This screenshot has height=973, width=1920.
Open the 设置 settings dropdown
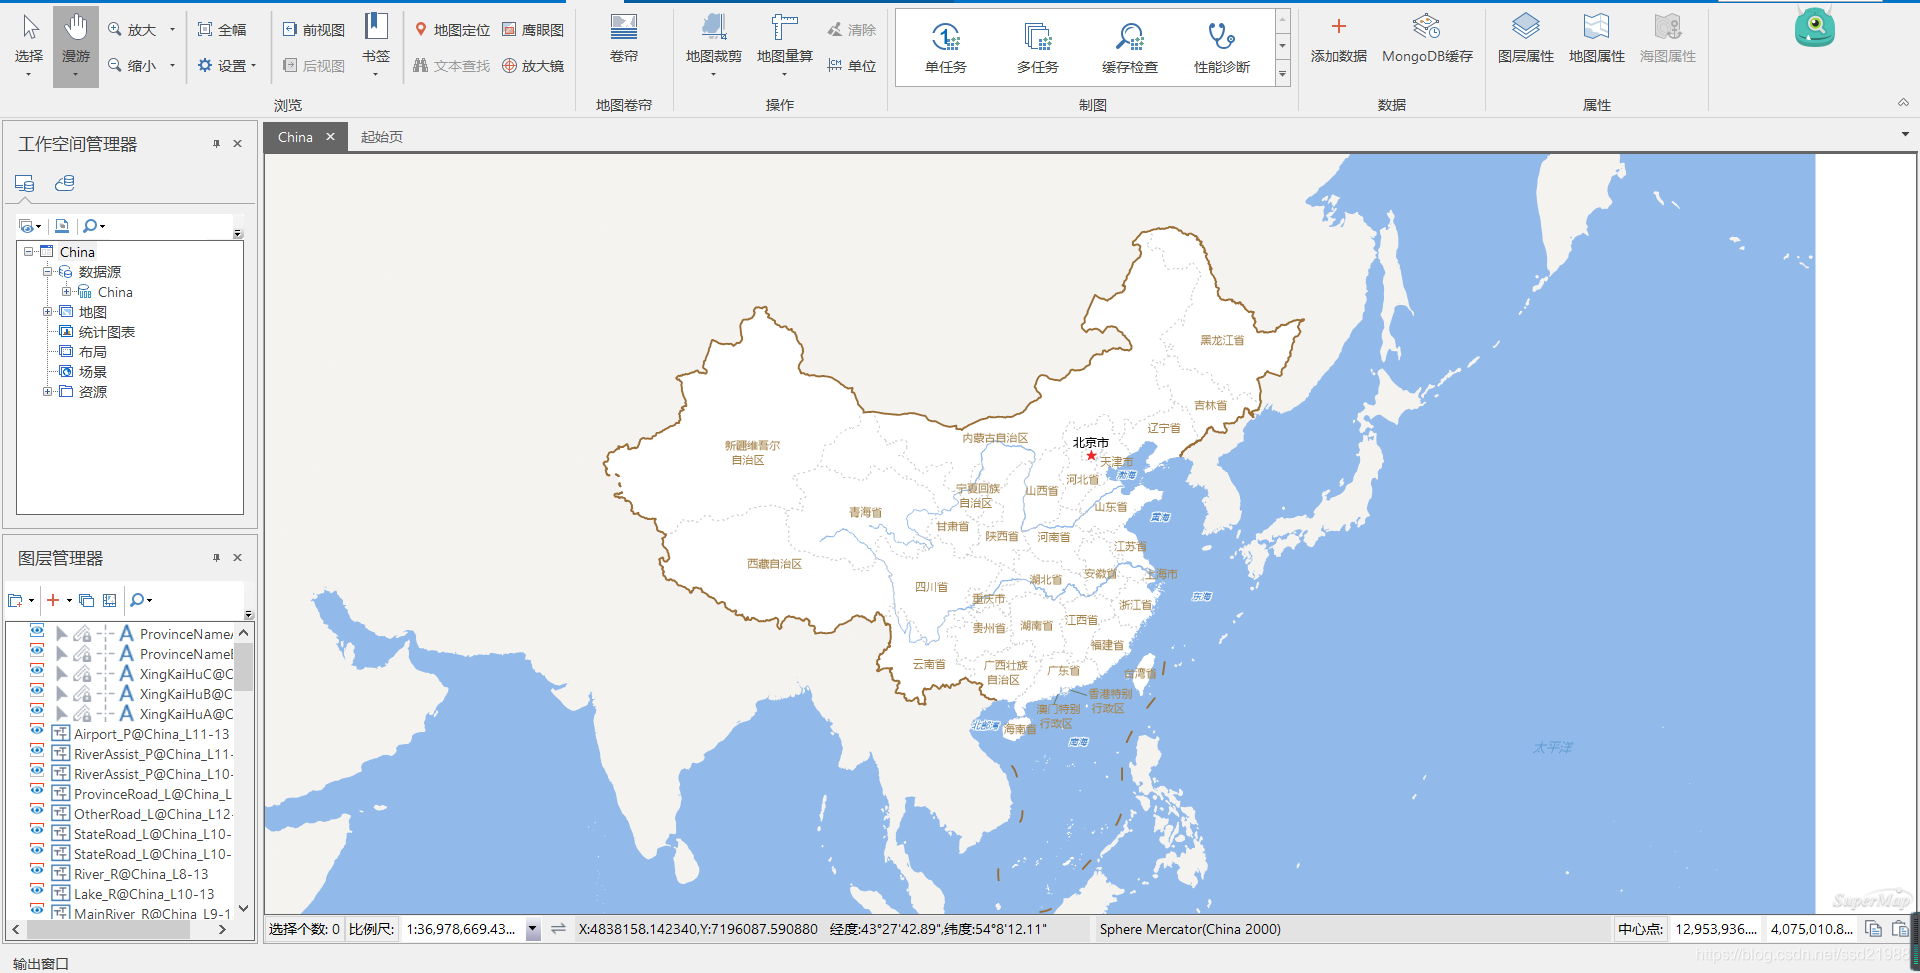click(227, 66)
